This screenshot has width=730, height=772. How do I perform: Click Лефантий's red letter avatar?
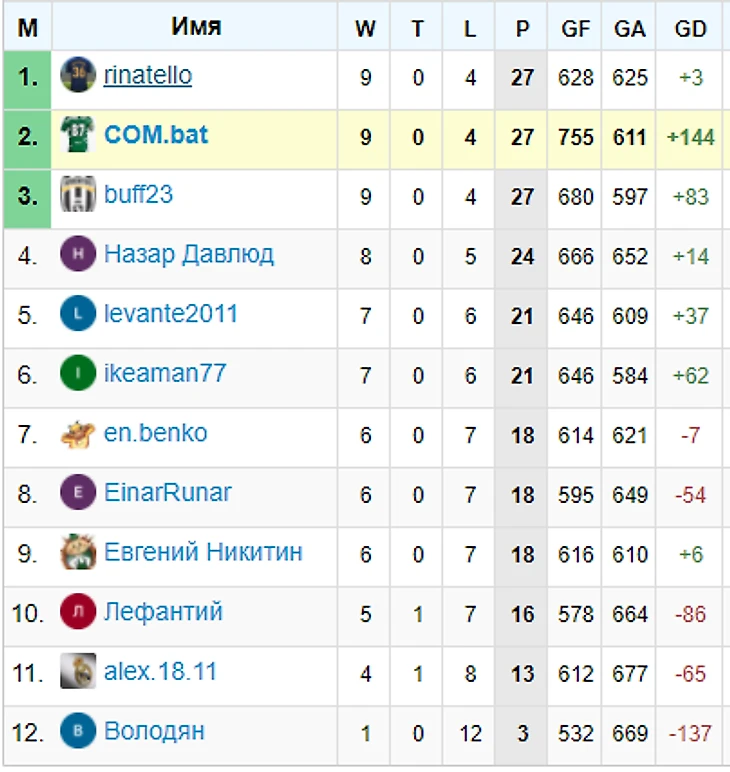pos(78,611)
